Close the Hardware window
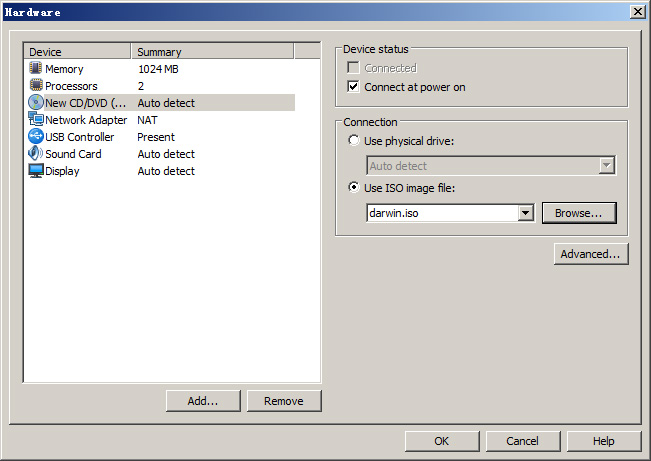This screenshot has height=461, width=651. pos(637,12)
